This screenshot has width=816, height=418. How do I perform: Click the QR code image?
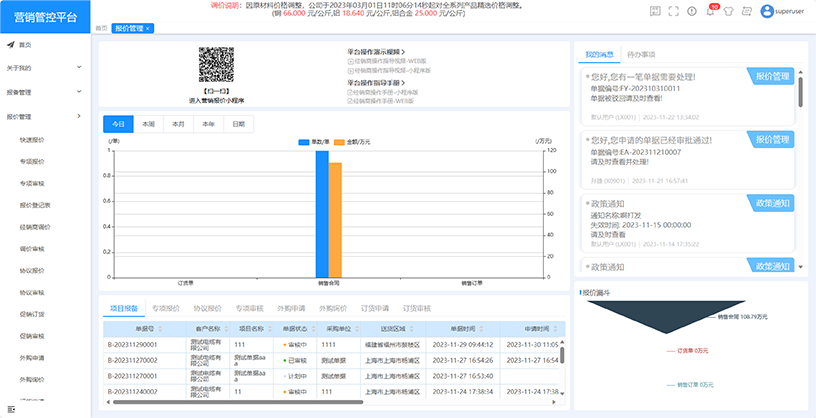pyautogui.click(x=215, y=65)
